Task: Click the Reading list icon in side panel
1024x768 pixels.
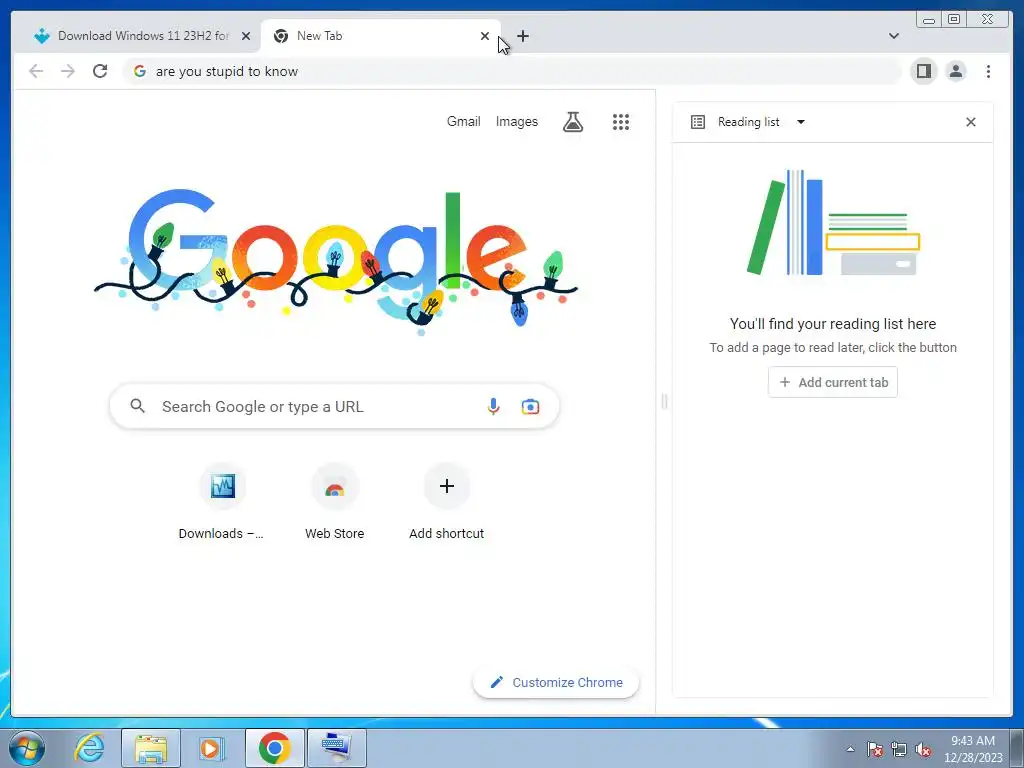Action: click(697, 122)
